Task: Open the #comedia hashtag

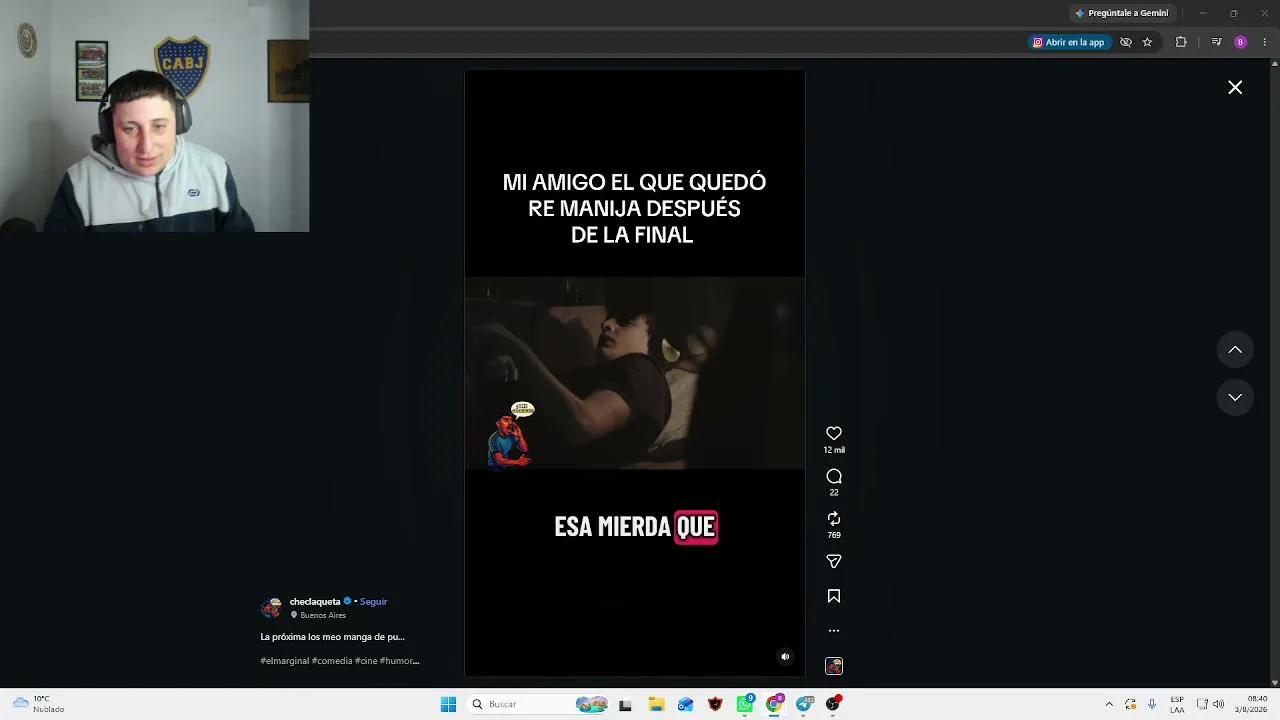Action: (331, 661)
